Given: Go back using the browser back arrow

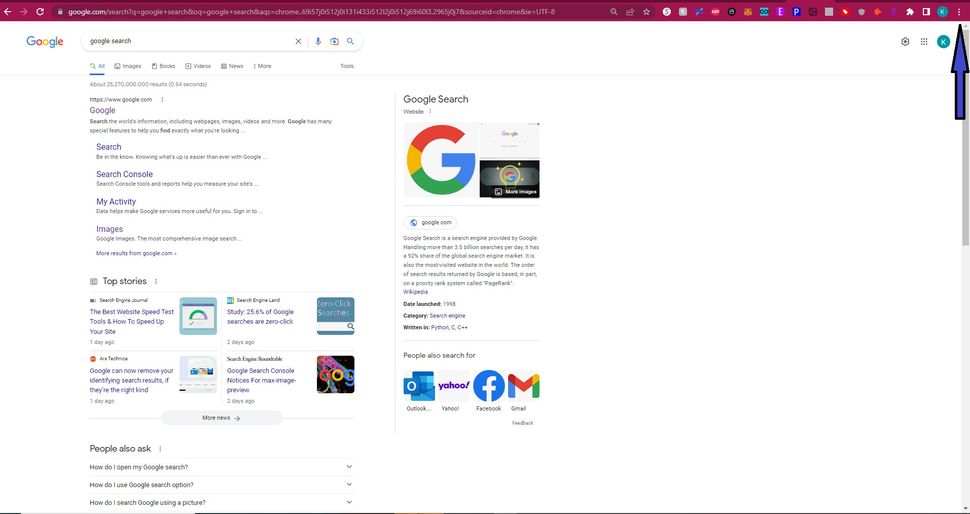Looking at the screenshot, I should point(8,12).
